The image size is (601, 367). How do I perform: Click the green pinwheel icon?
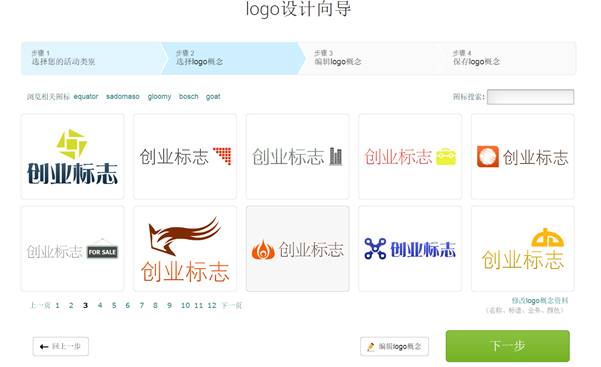point(72,144)
